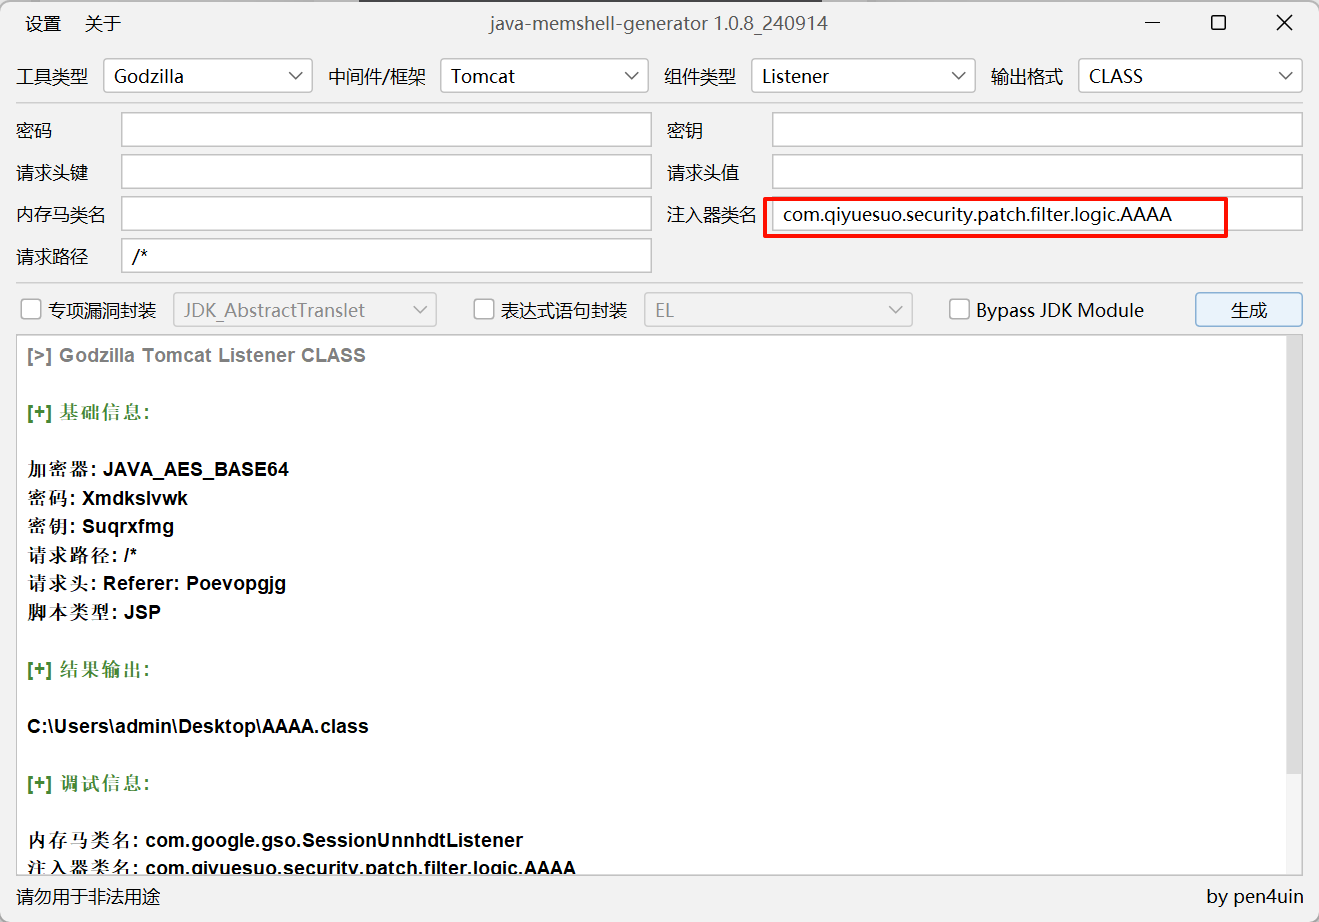The height and width of the screenshot is (922, 1319).
Task: Enable the 专项漏洞封装 checkbox
Action: (30, 309)
